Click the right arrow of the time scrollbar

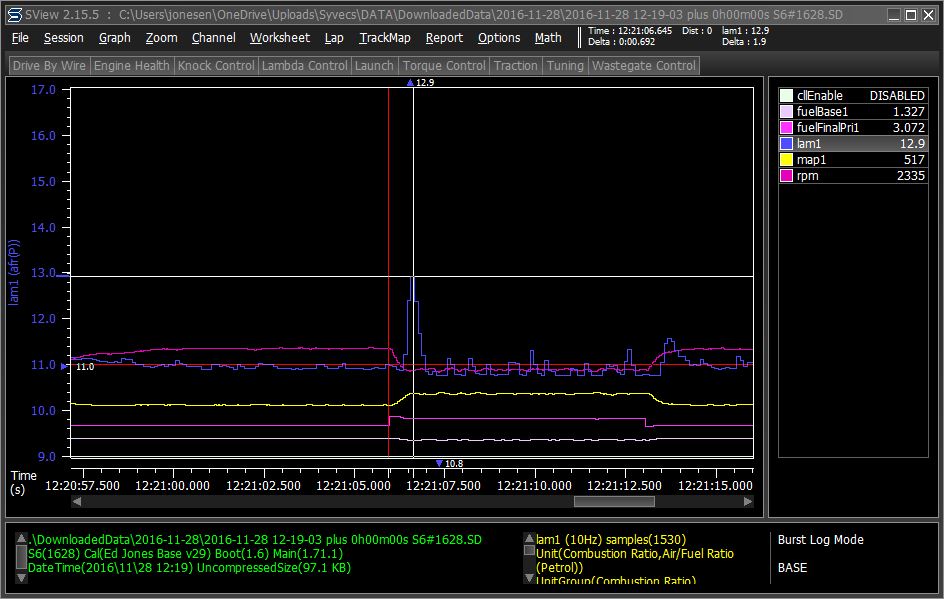[747, 501]
